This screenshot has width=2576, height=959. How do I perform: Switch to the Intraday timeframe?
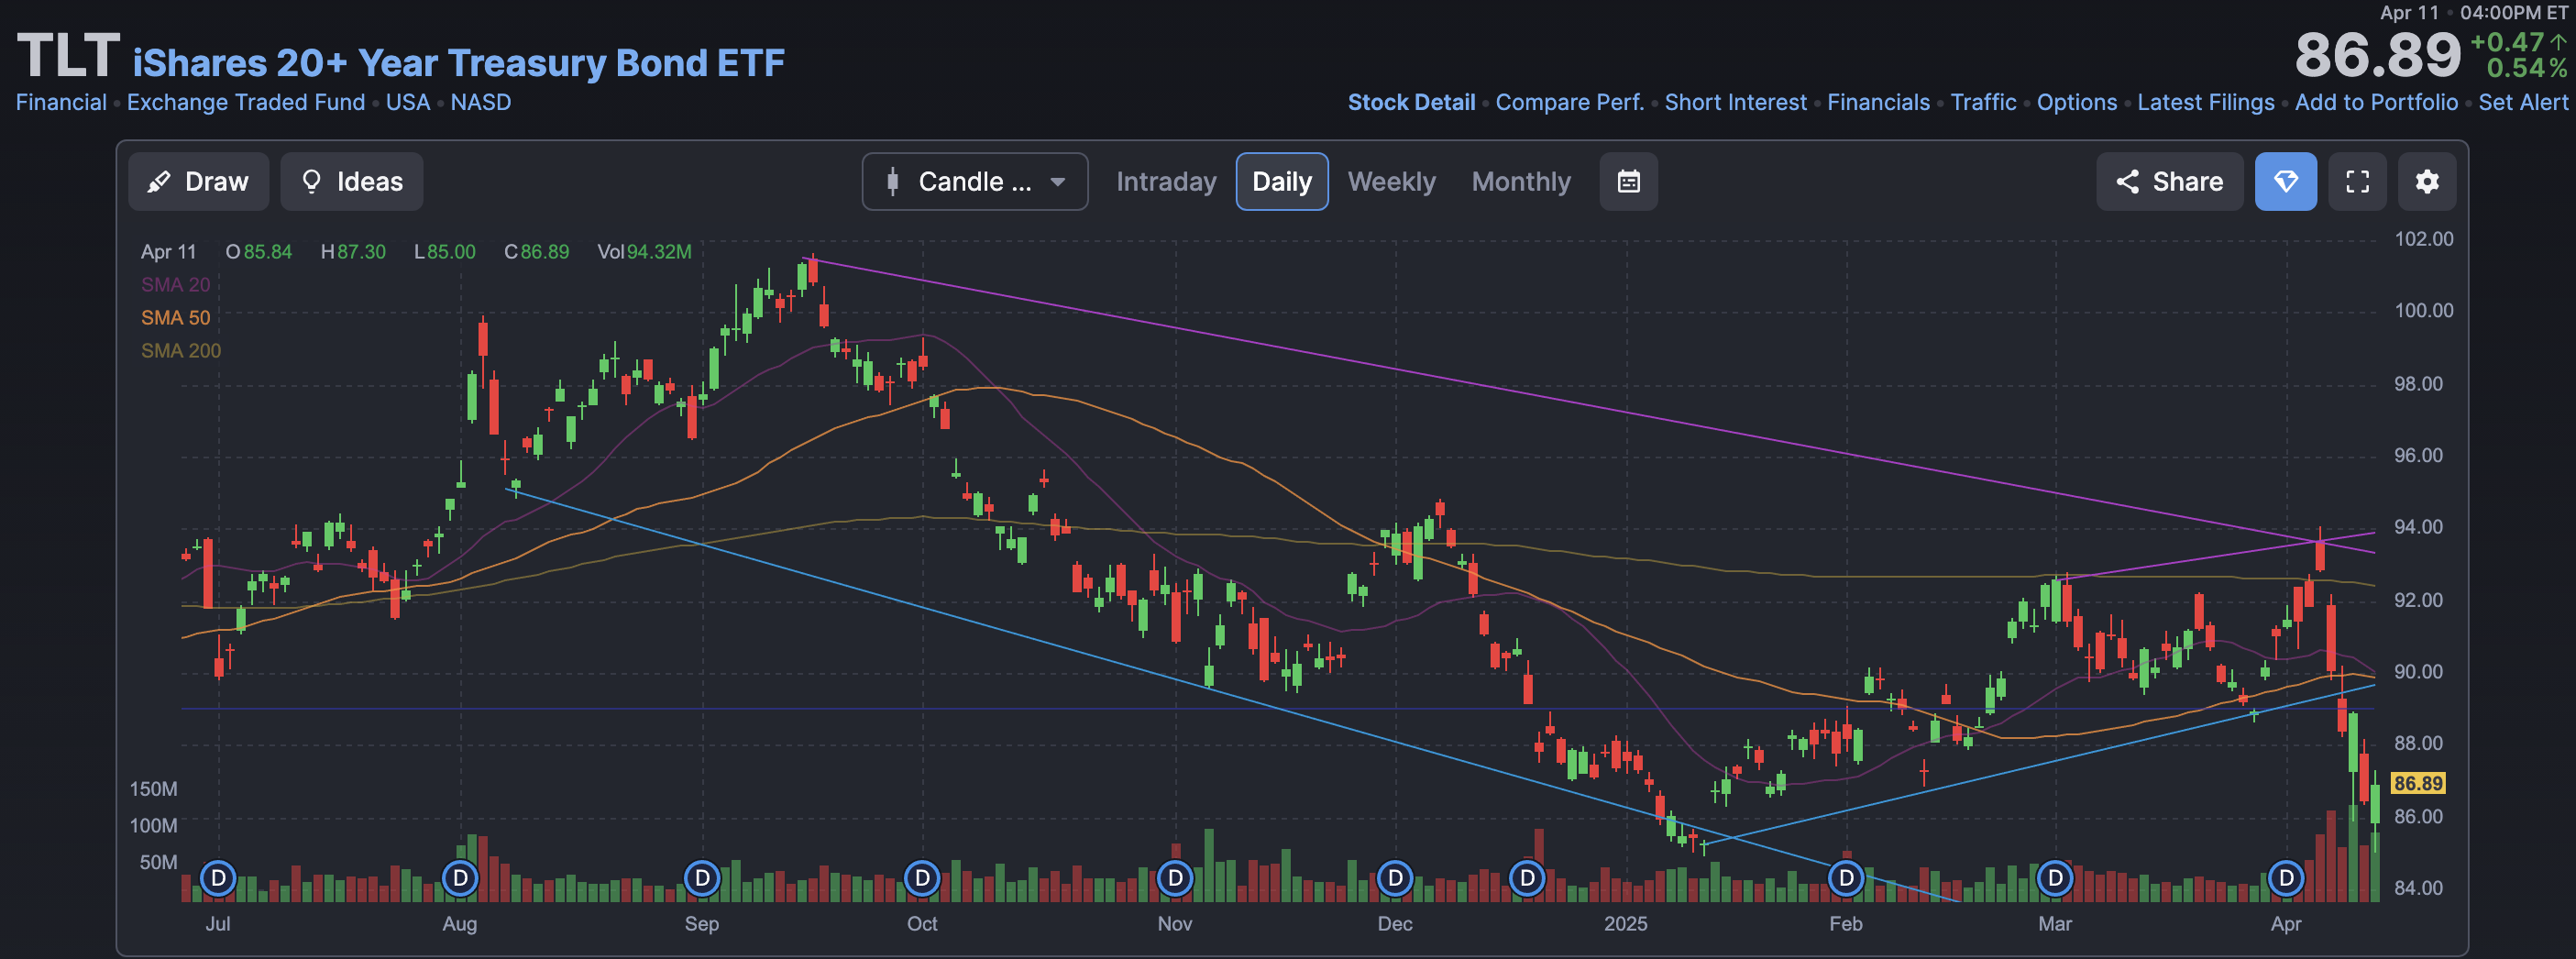[x=1166, y=182]
